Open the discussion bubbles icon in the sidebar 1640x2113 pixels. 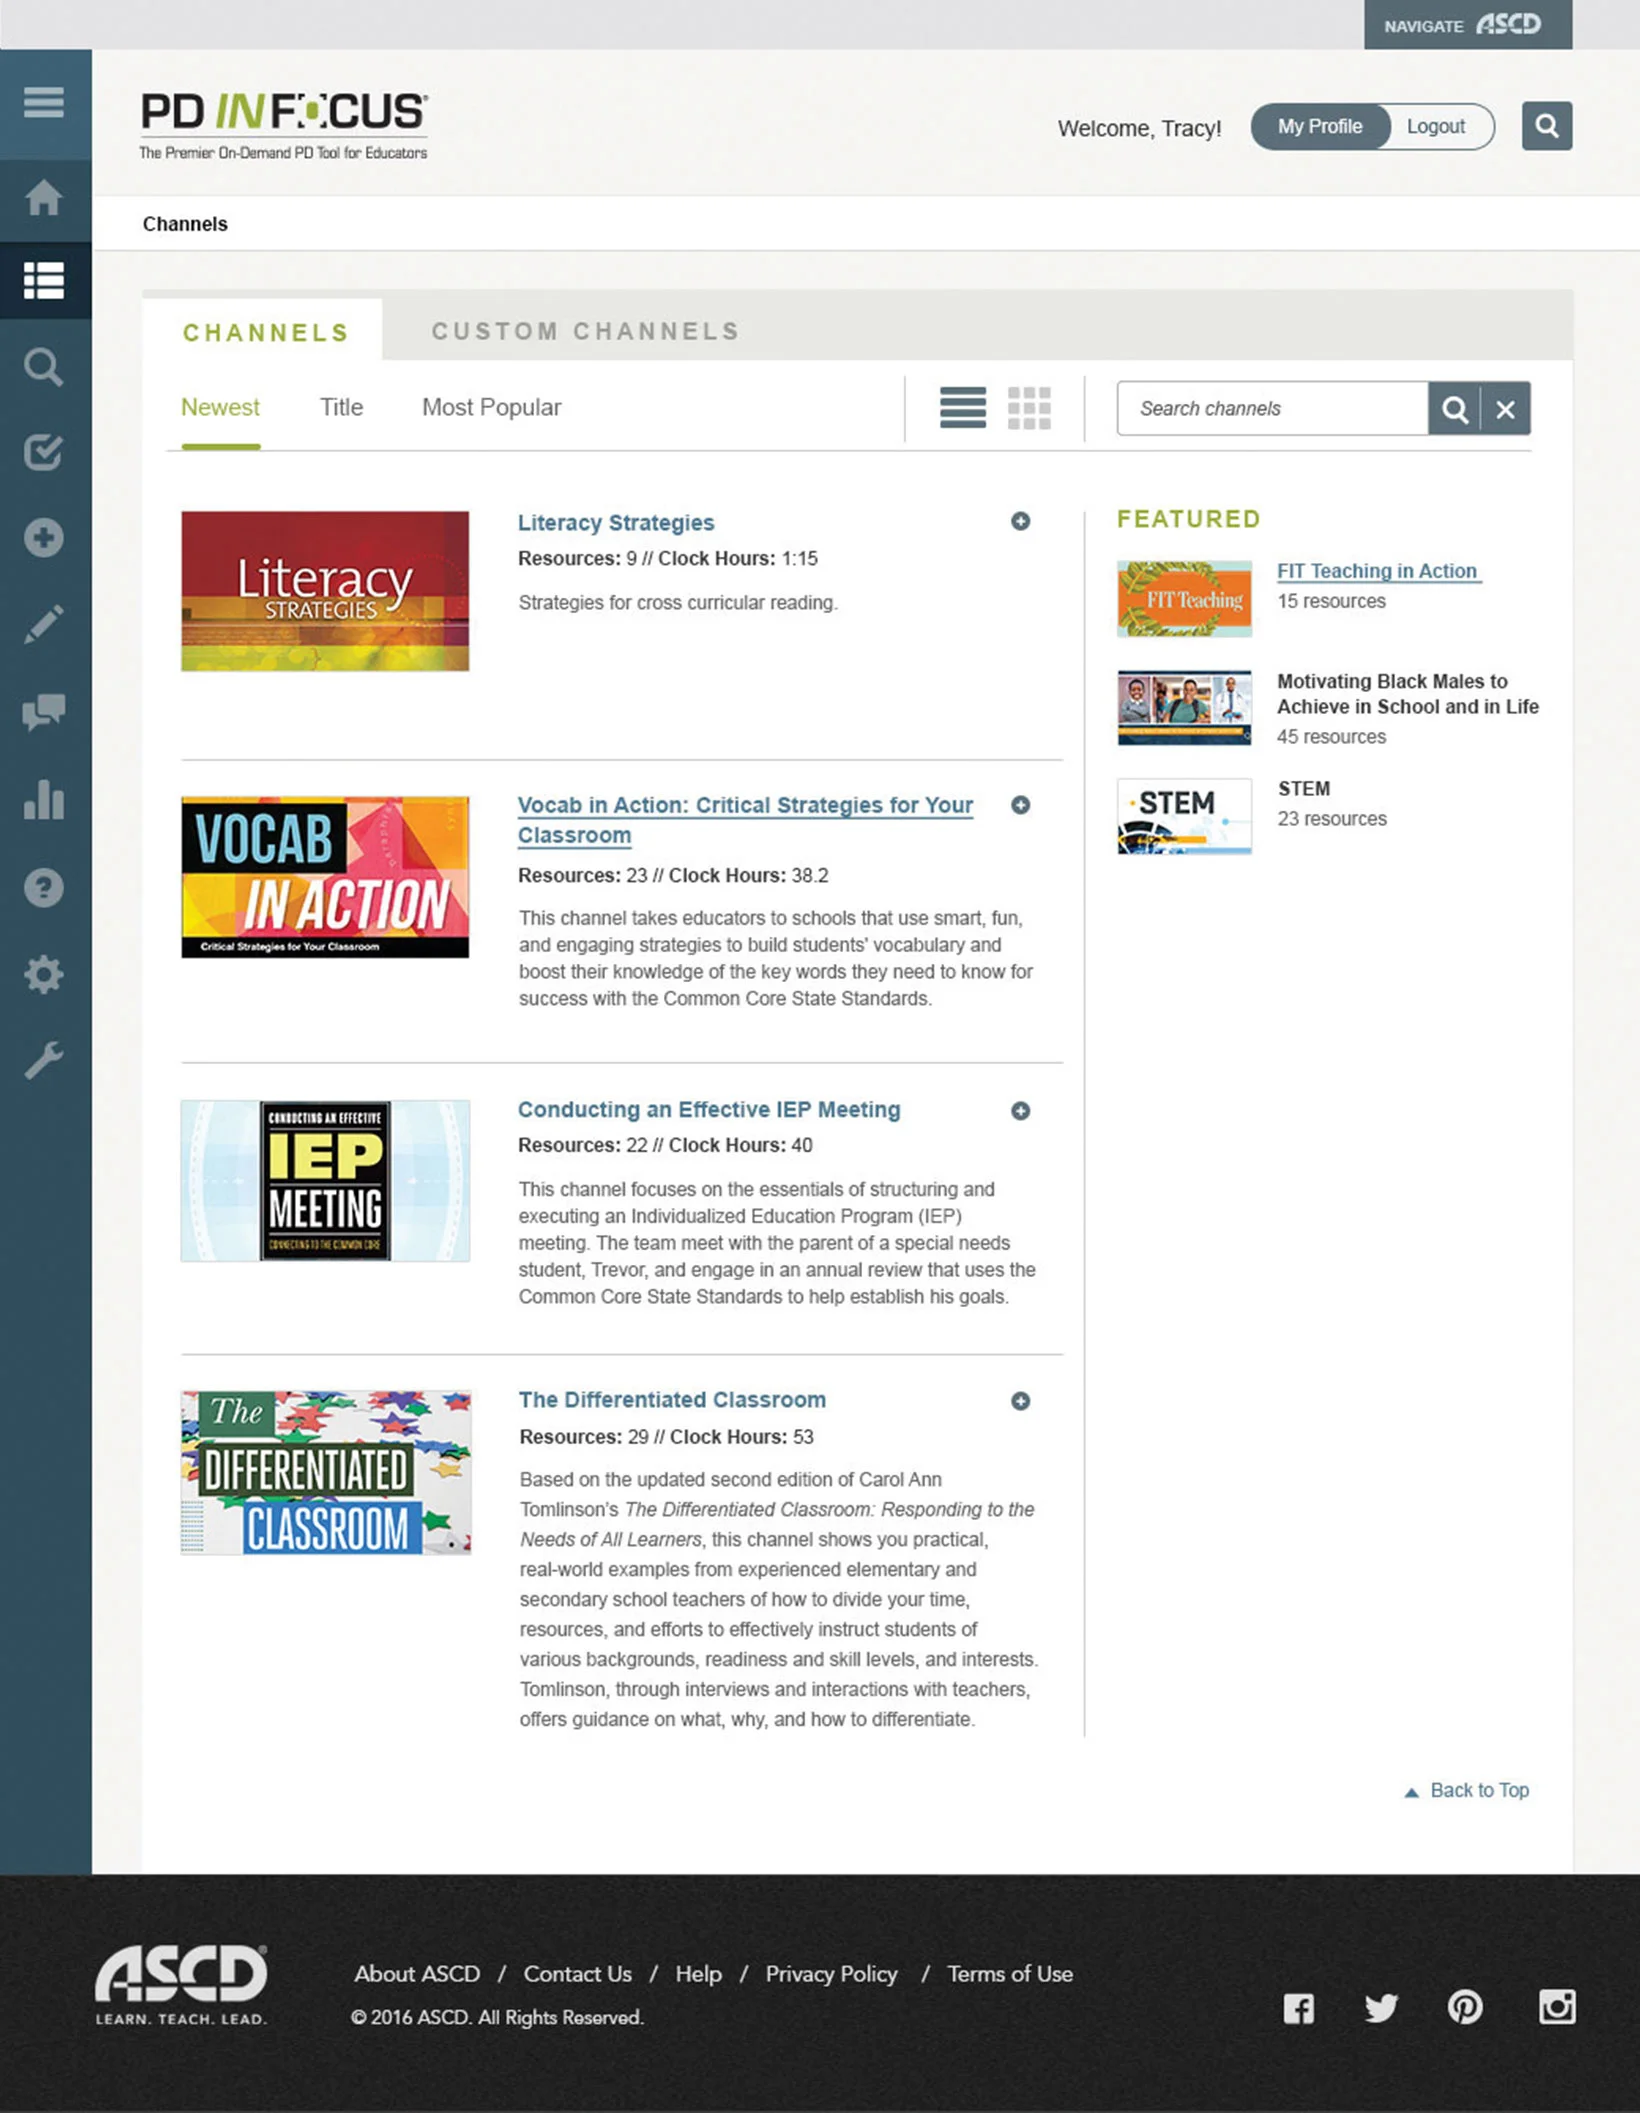(x=44, y=711)
